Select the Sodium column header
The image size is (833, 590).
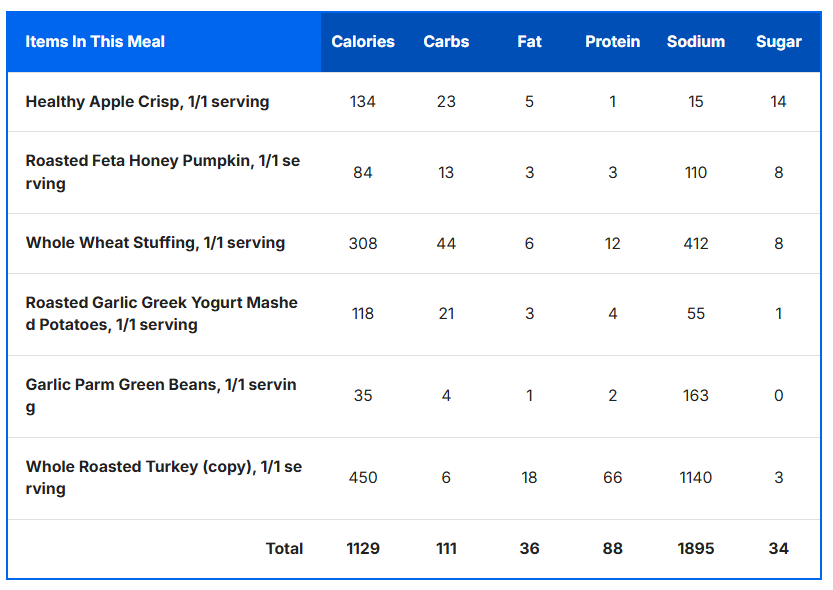(x=696, y=42)
